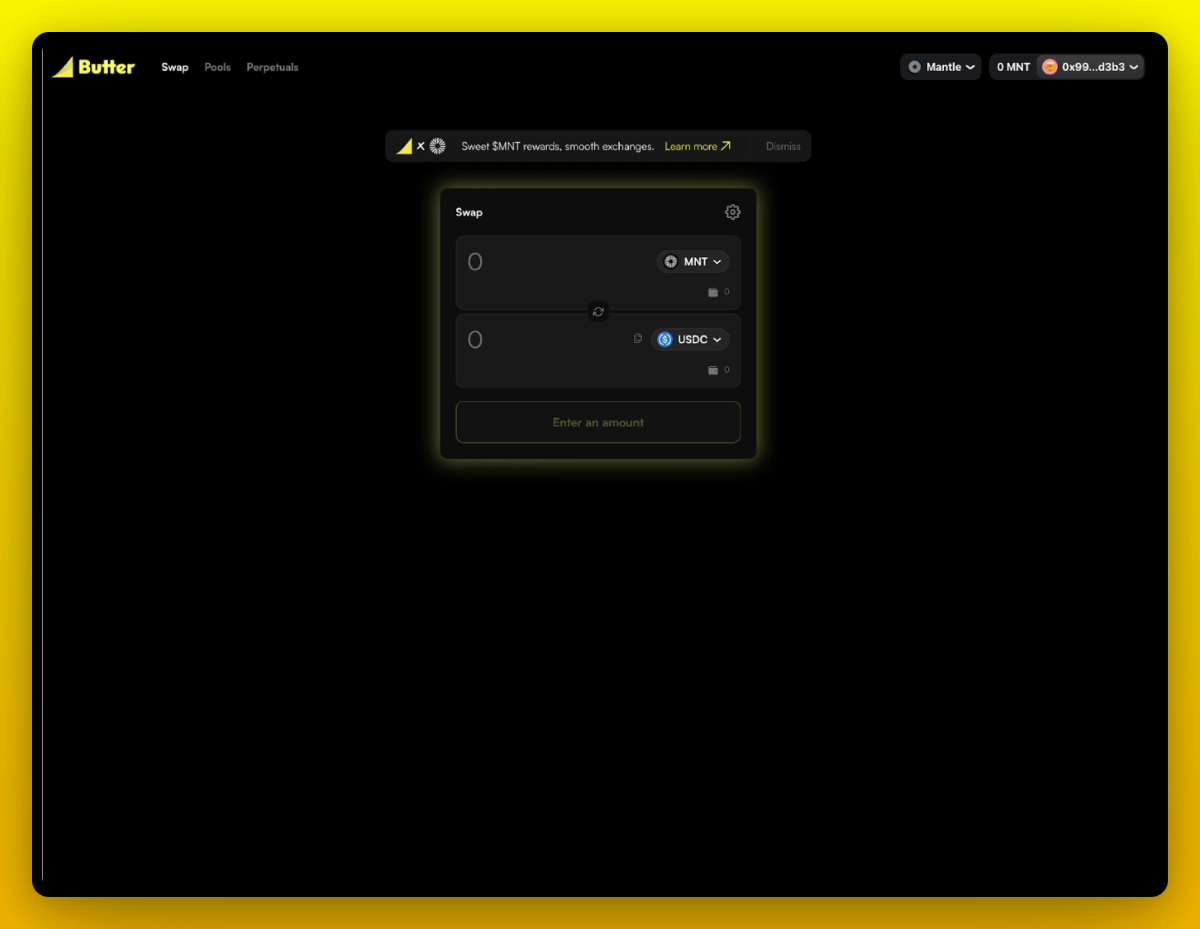Click the wallet avatar beside 0x99...d3b3
This screenshot has width=1200, height=929.
[x=1050, y=67]
